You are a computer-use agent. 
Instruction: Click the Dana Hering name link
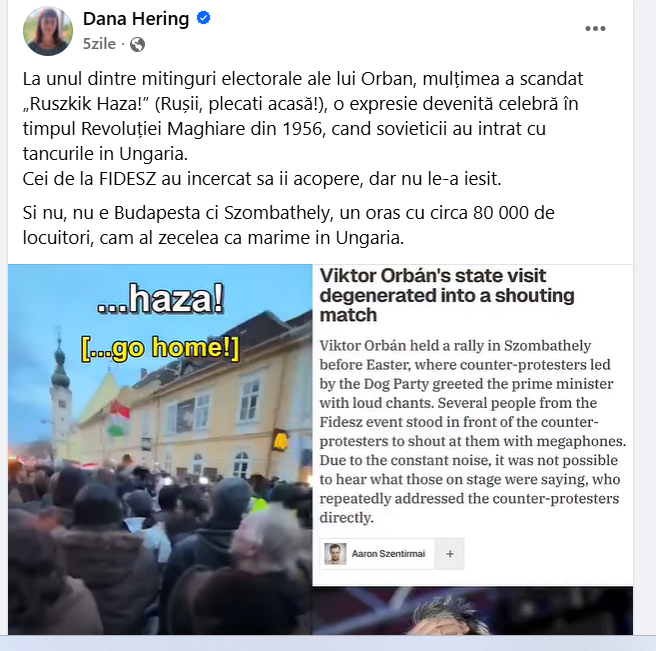tap(136, 19)
